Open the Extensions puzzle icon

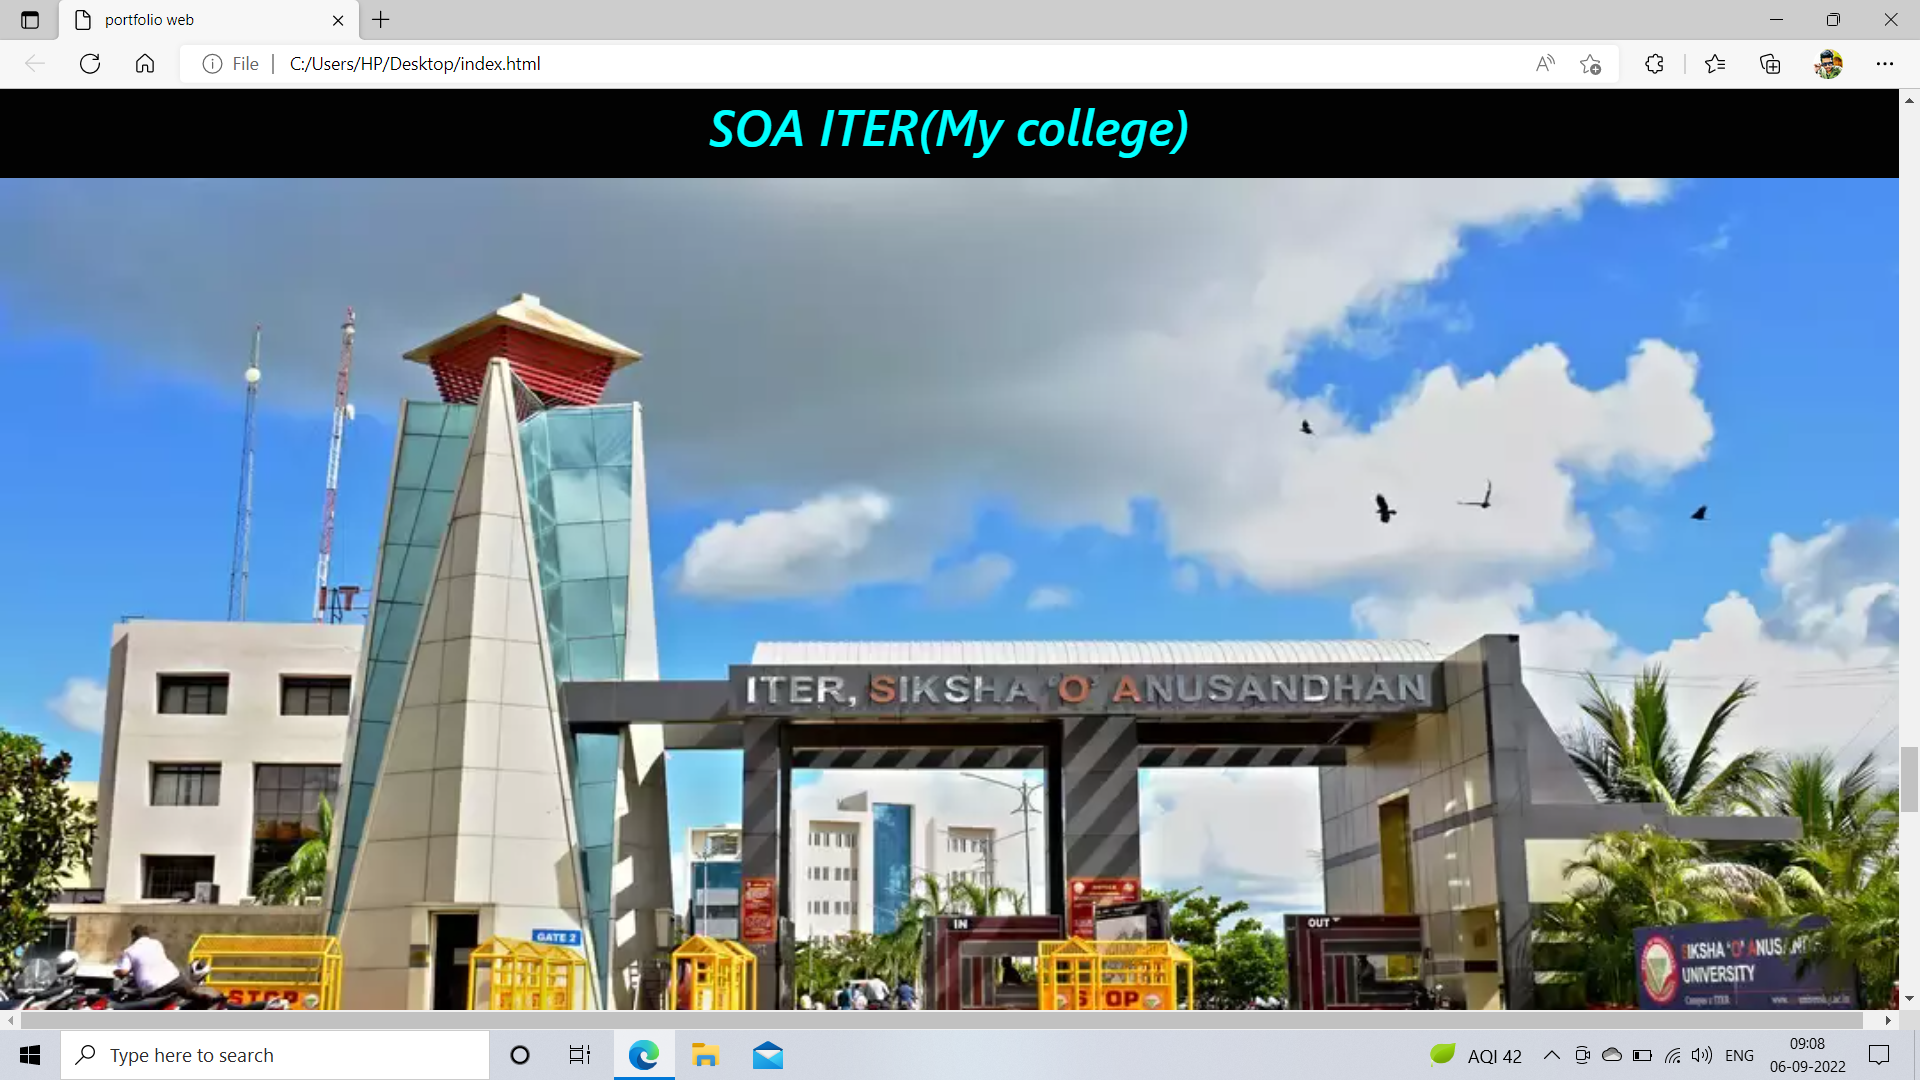click(1654, 64)
